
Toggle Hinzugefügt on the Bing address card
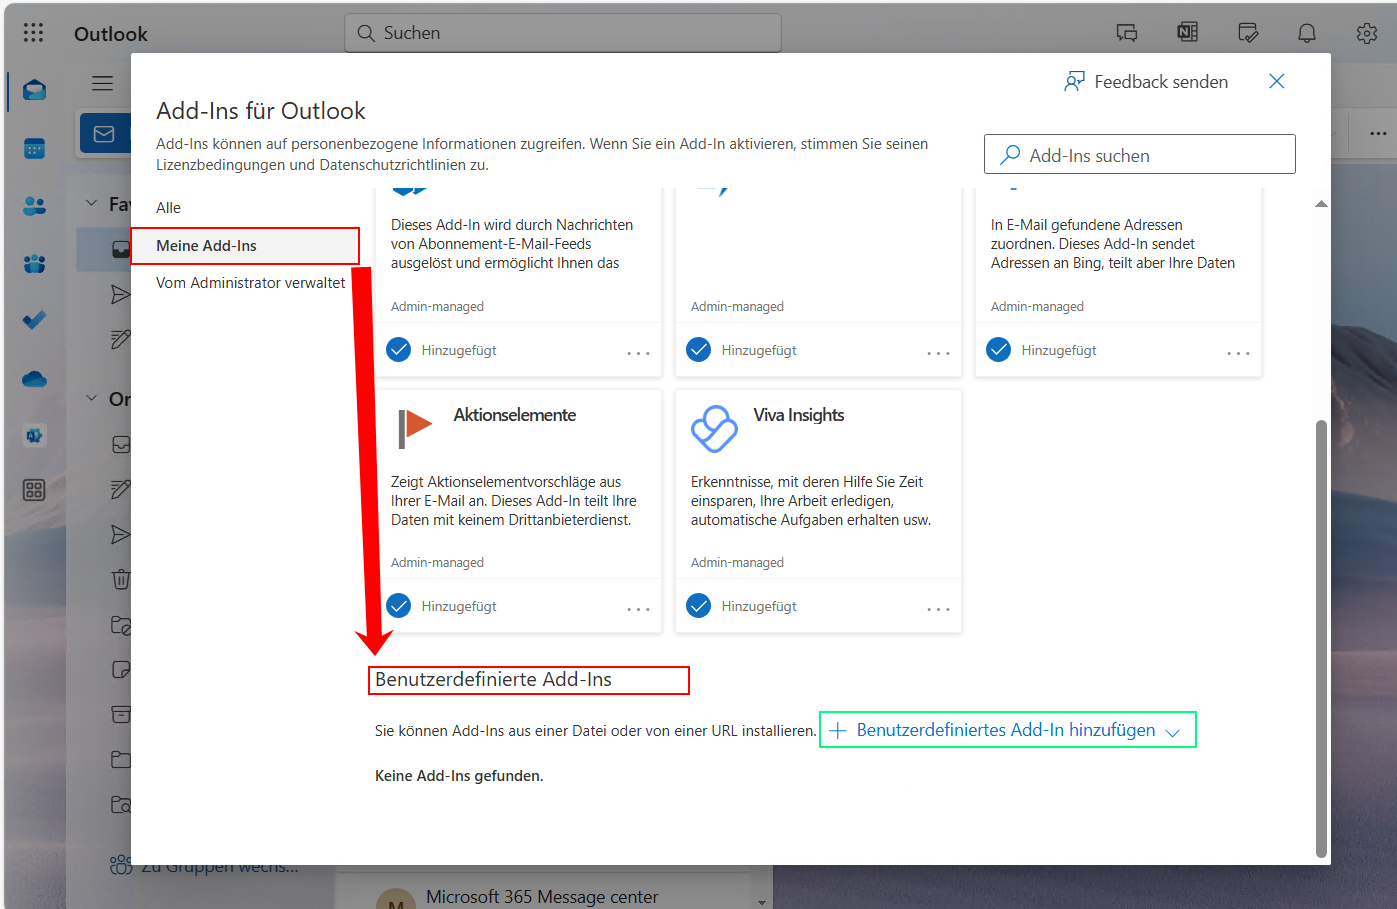click(x=999, y=350)
